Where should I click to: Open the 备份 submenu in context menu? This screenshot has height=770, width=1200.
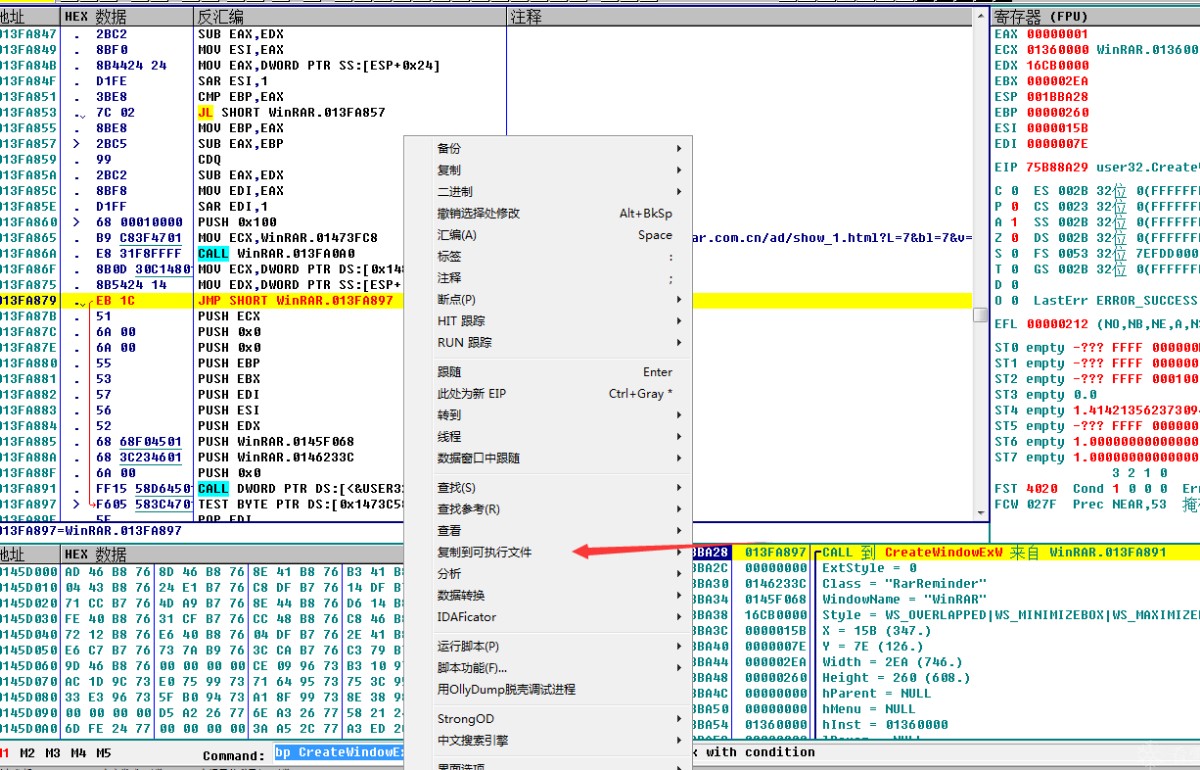click(x=548, y=148)
